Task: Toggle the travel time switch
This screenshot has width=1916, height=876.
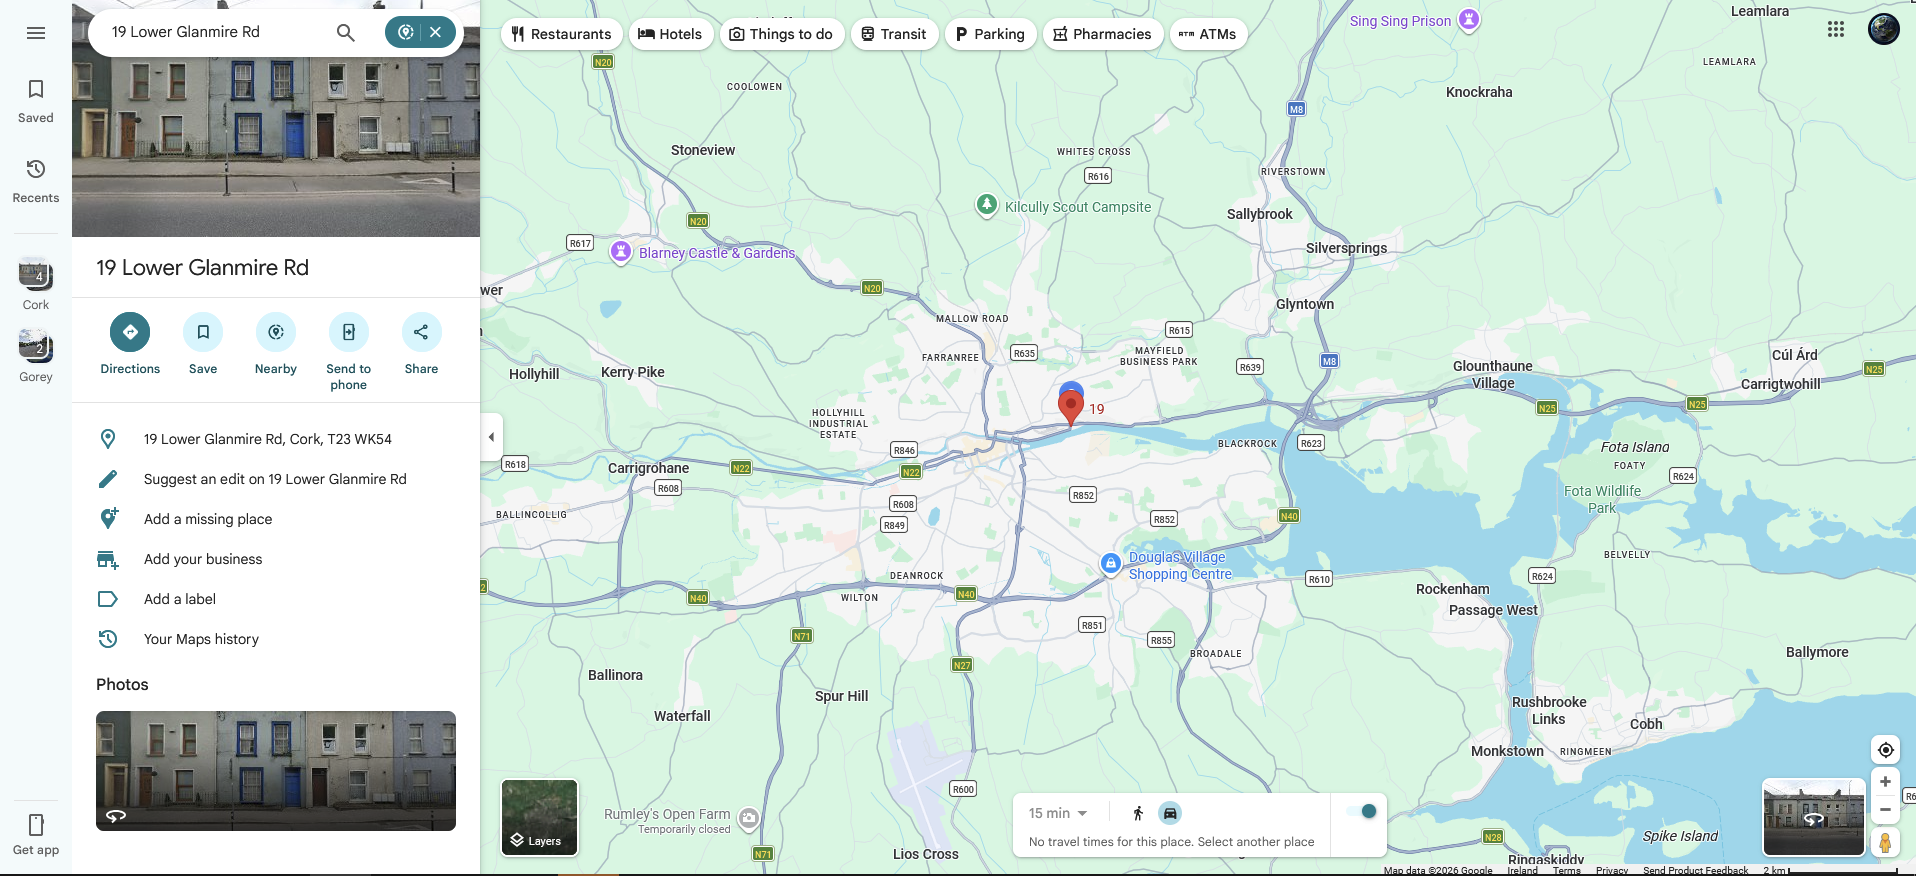Action: click(x=1362, y=811)
